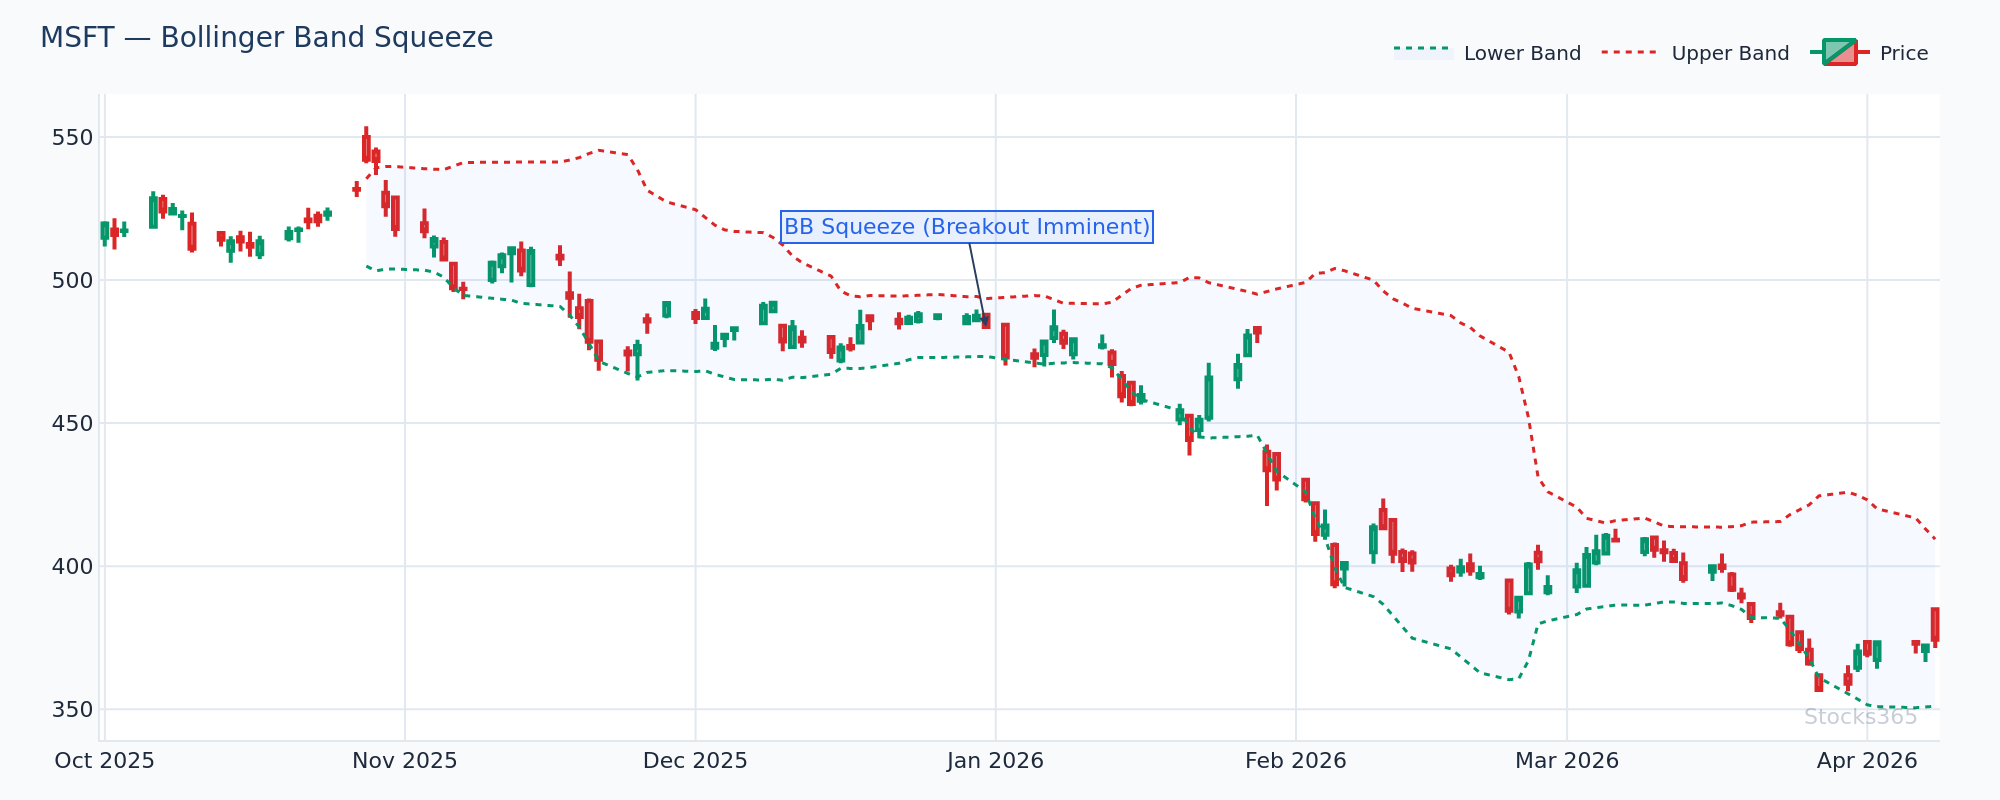This screenshot has width=2000, height=800.
Task: Click the 400 y-axis tick label
Action: [x=72, y=567]
